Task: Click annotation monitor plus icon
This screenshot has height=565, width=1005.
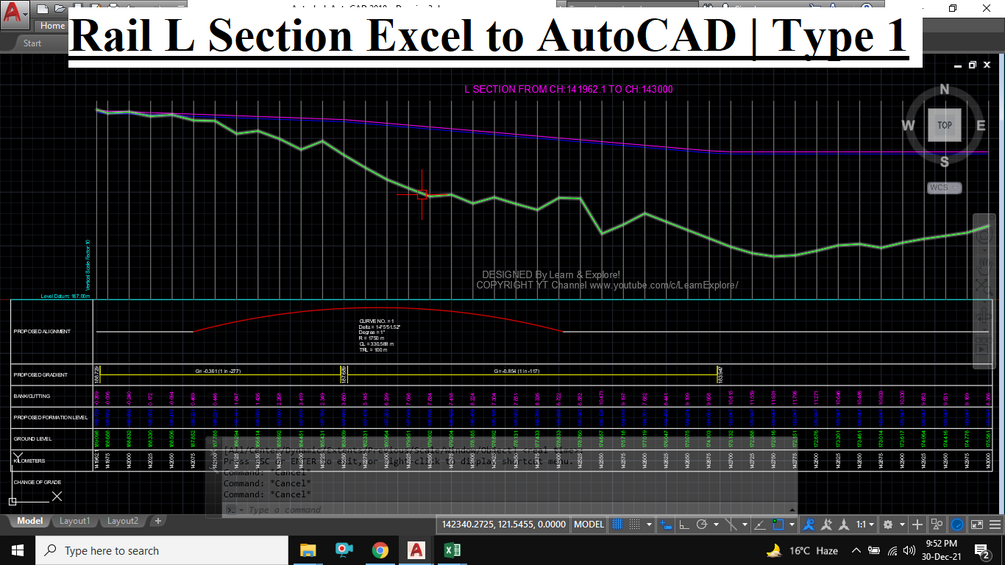Action: [917, 524]
